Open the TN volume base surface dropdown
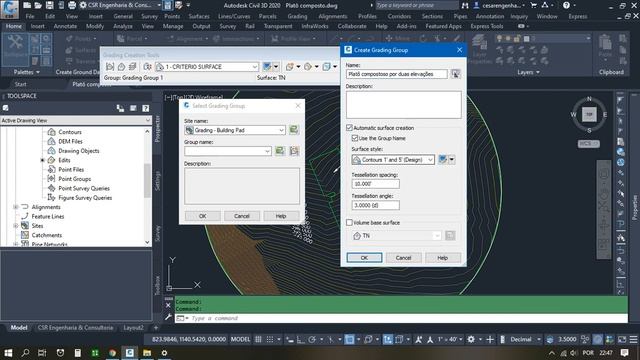This screenshot has height=360, width=640. tap(437, 236)
